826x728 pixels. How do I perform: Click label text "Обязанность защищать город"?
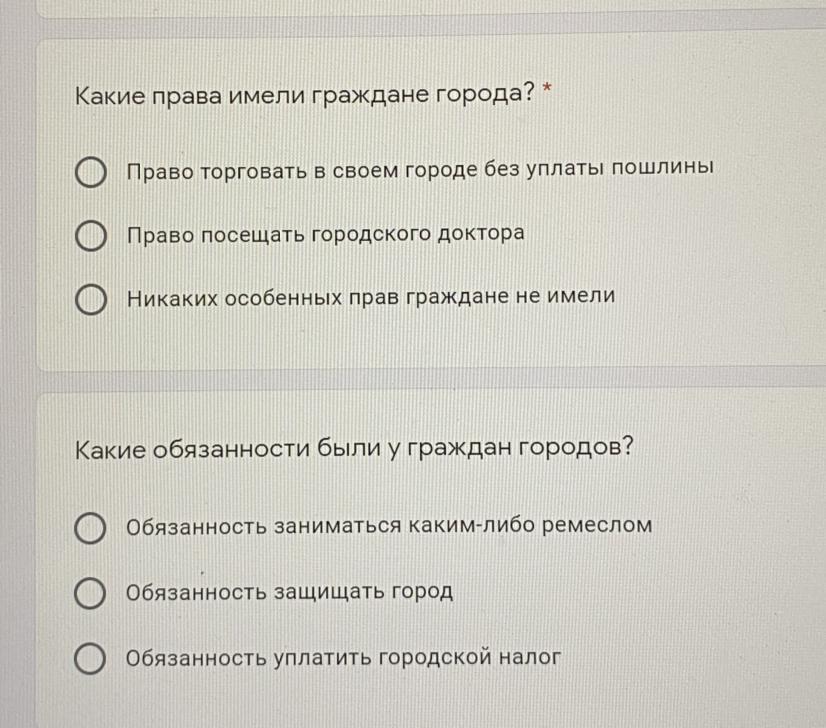tap(289, 592)
